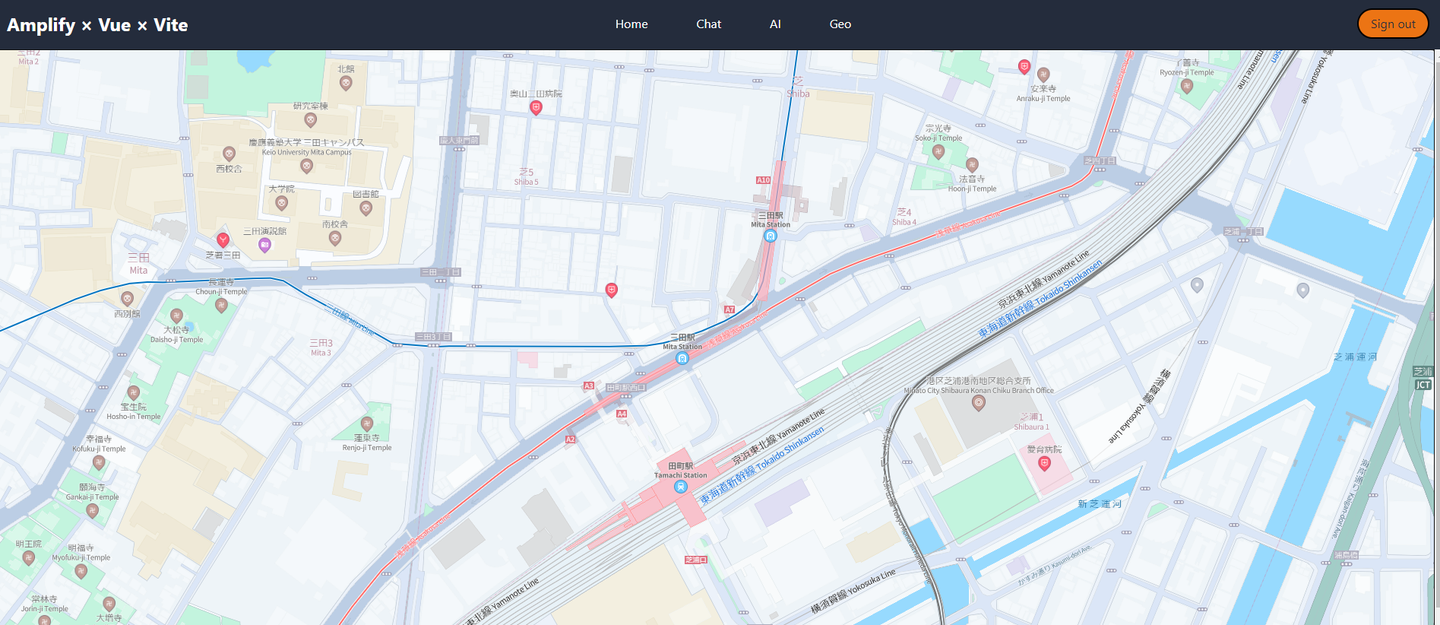
Task: Click the 奥山三田病院 hospital marker
Action: [x=536, y=108]
